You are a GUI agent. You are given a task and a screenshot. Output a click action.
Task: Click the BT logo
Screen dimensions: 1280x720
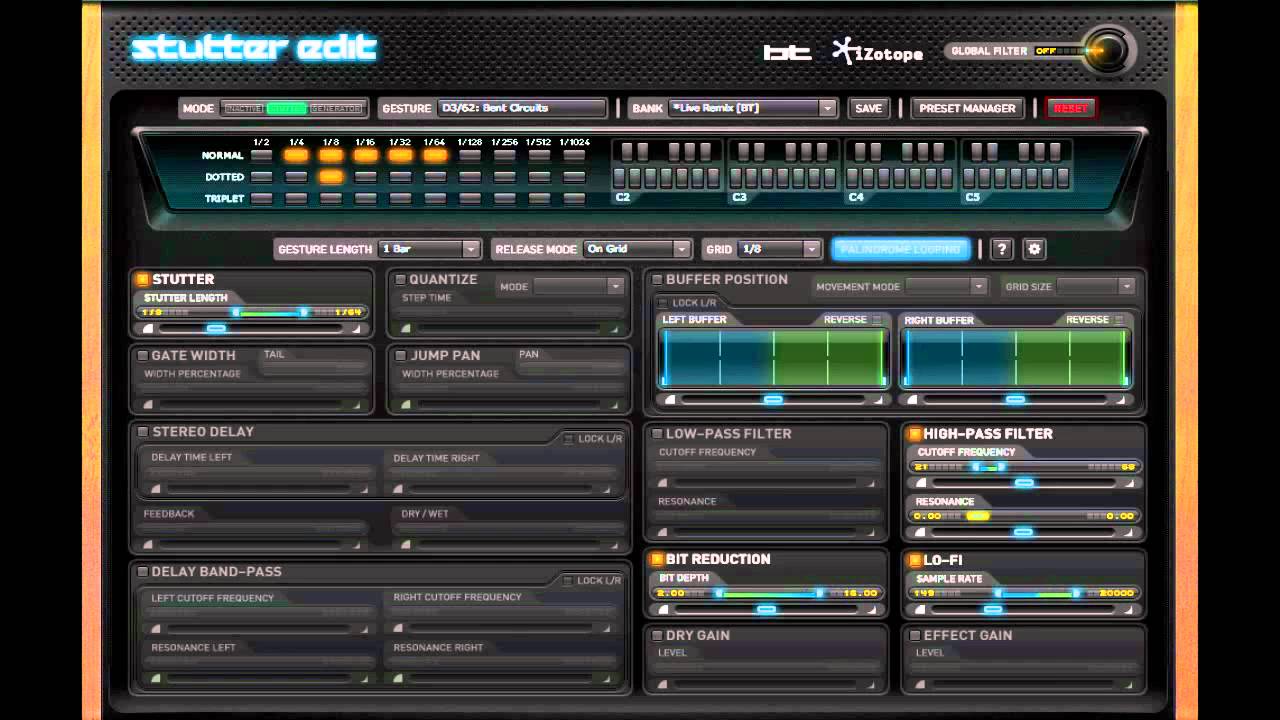pyautogui.click(x=787, y=52)
